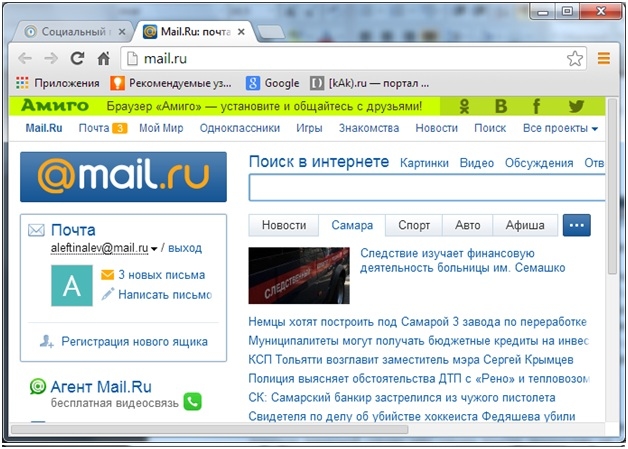628x449 pixels.
Task: Open the Агент Mail.Ru link
Action: 101,387
